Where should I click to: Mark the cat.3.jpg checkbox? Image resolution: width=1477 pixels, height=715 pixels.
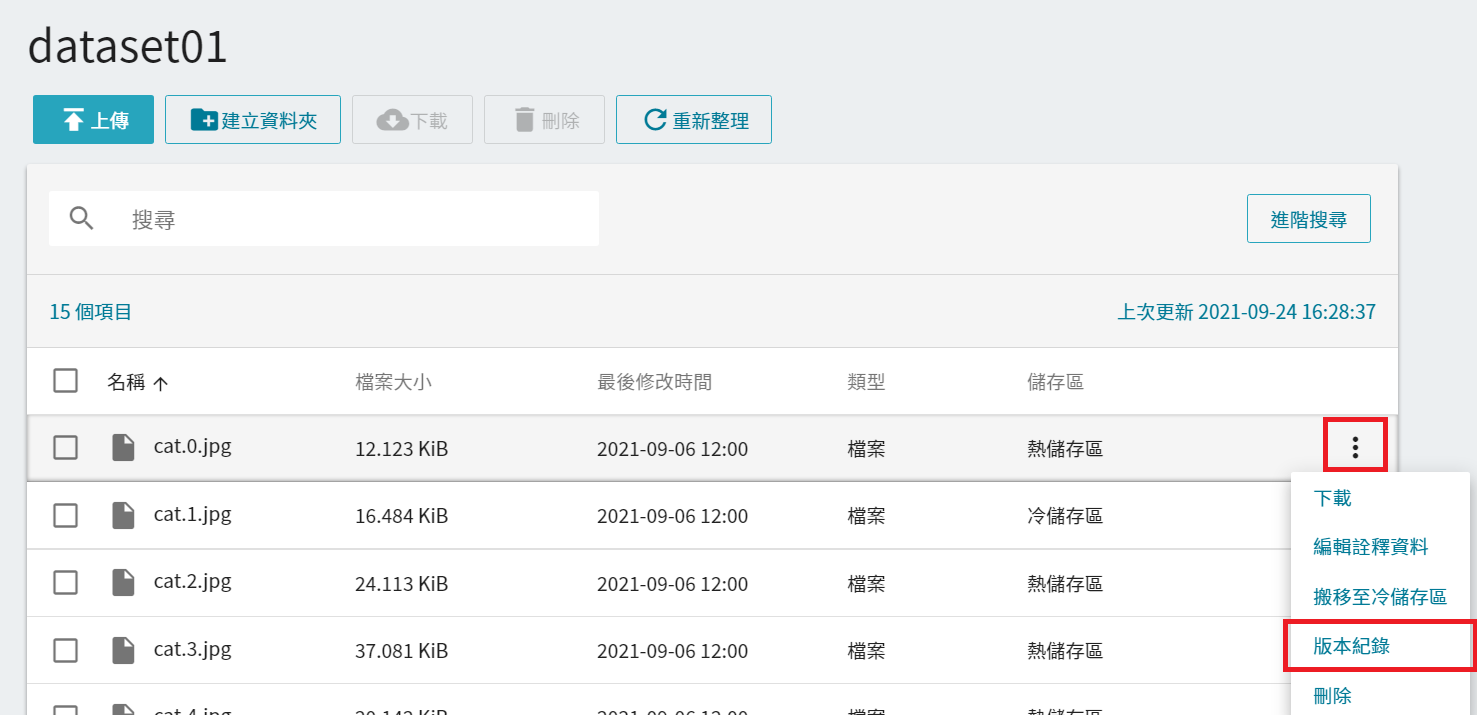[65, 651]
